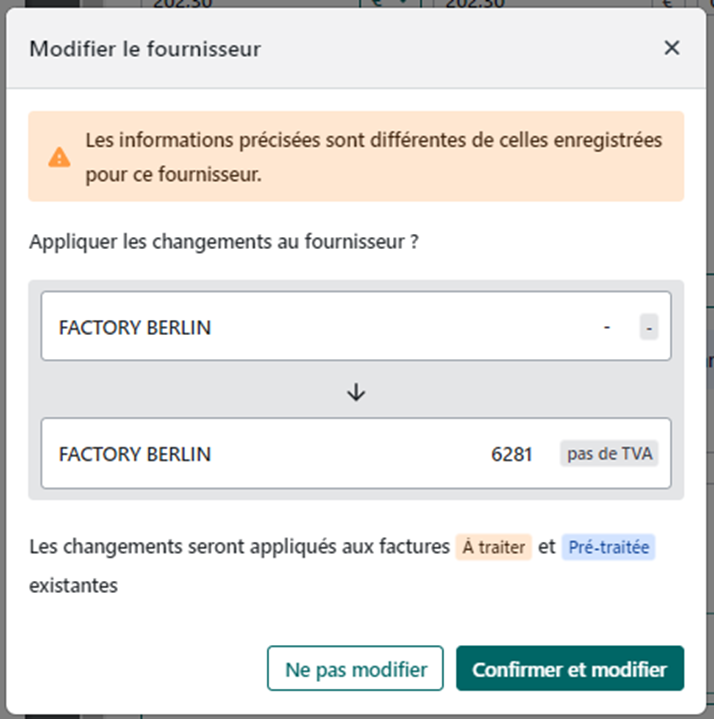Click the downward arrow between supplier cards

click(356, 392)
